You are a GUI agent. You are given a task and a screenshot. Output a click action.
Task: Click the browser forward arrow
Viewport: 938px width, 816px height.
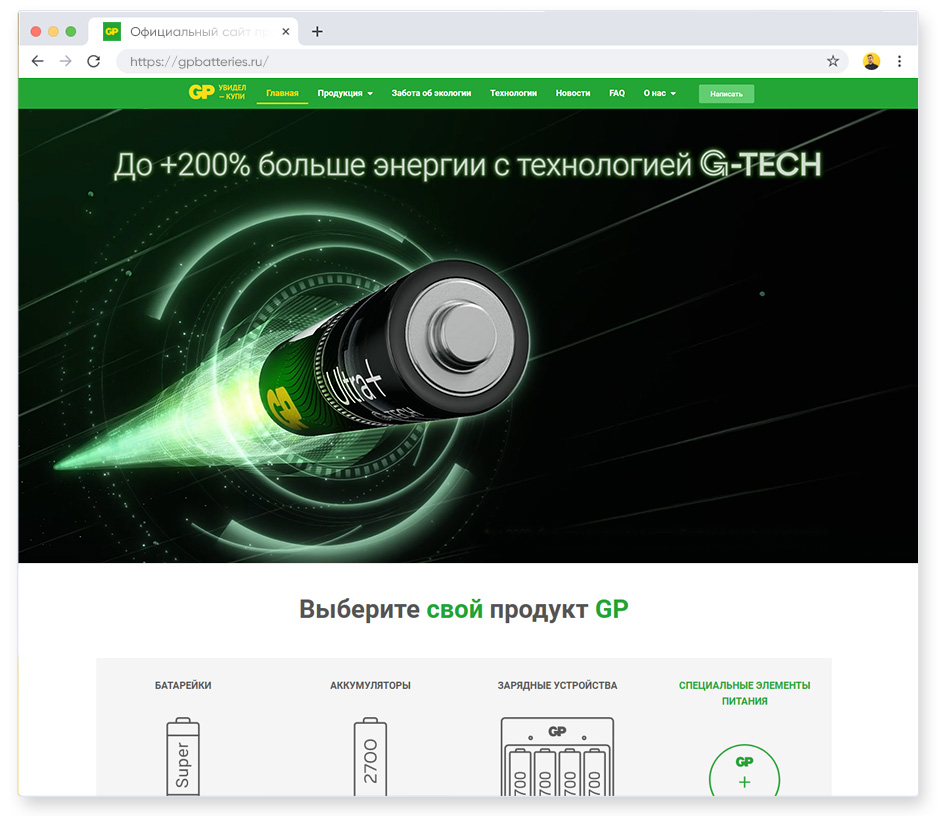66,61
